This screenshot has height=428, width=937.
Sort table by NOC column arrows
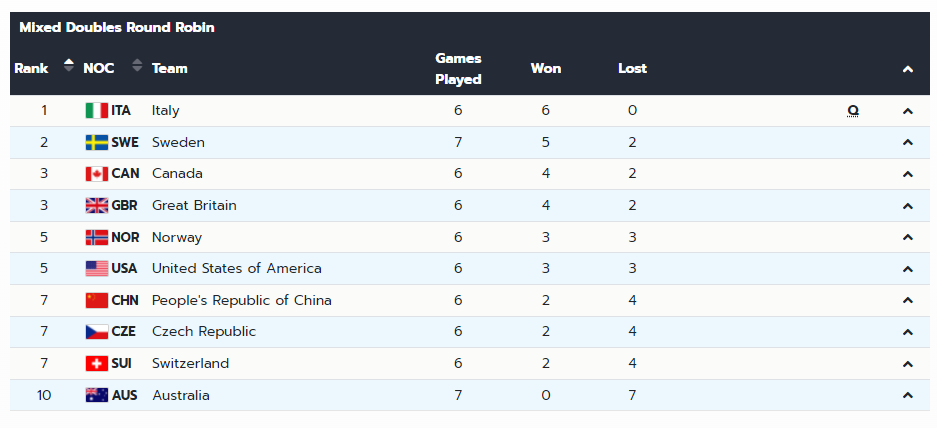tap(137, 66)
